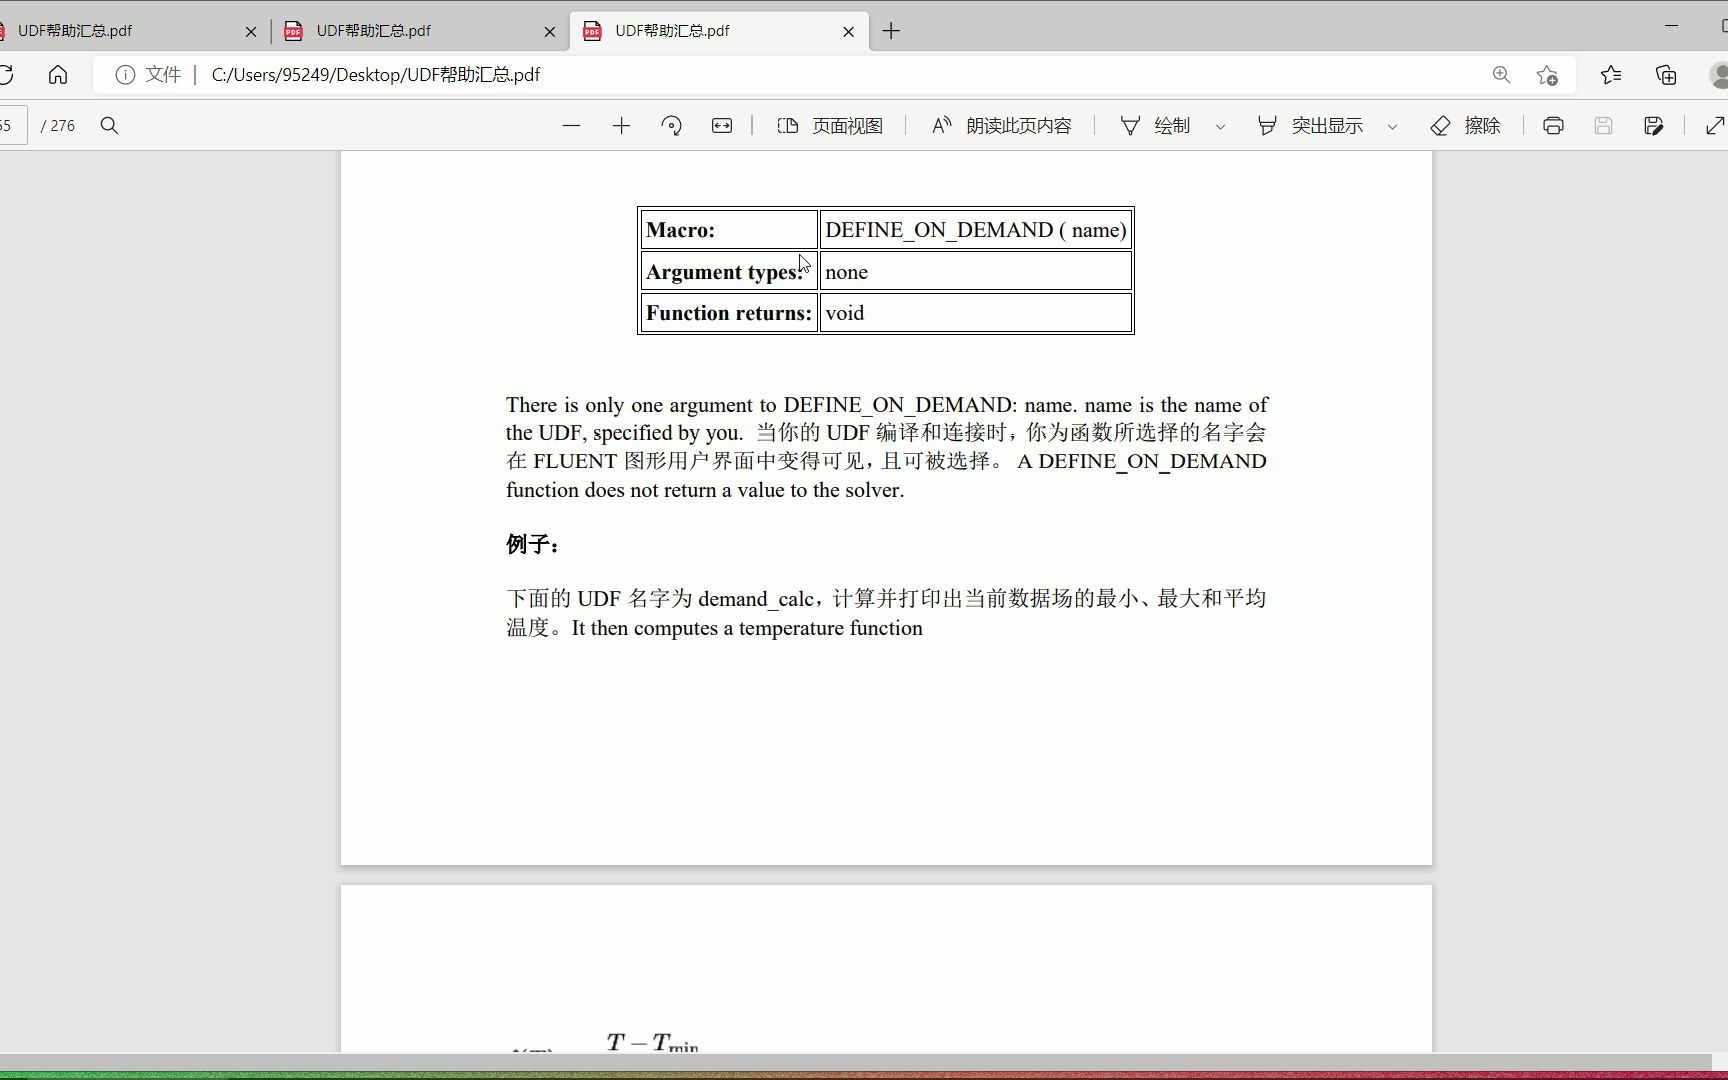
Task: Zoom in the PDF with plus icon
Action: (621, 126)
